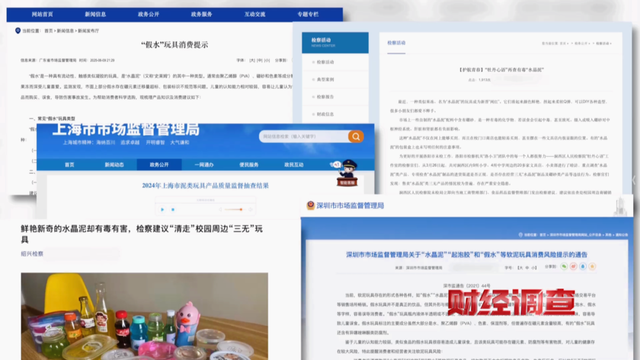
Task: Click the 深市监通告〔2021〕44号 document number
Action: pyautogui.click(x=467, y=286)
